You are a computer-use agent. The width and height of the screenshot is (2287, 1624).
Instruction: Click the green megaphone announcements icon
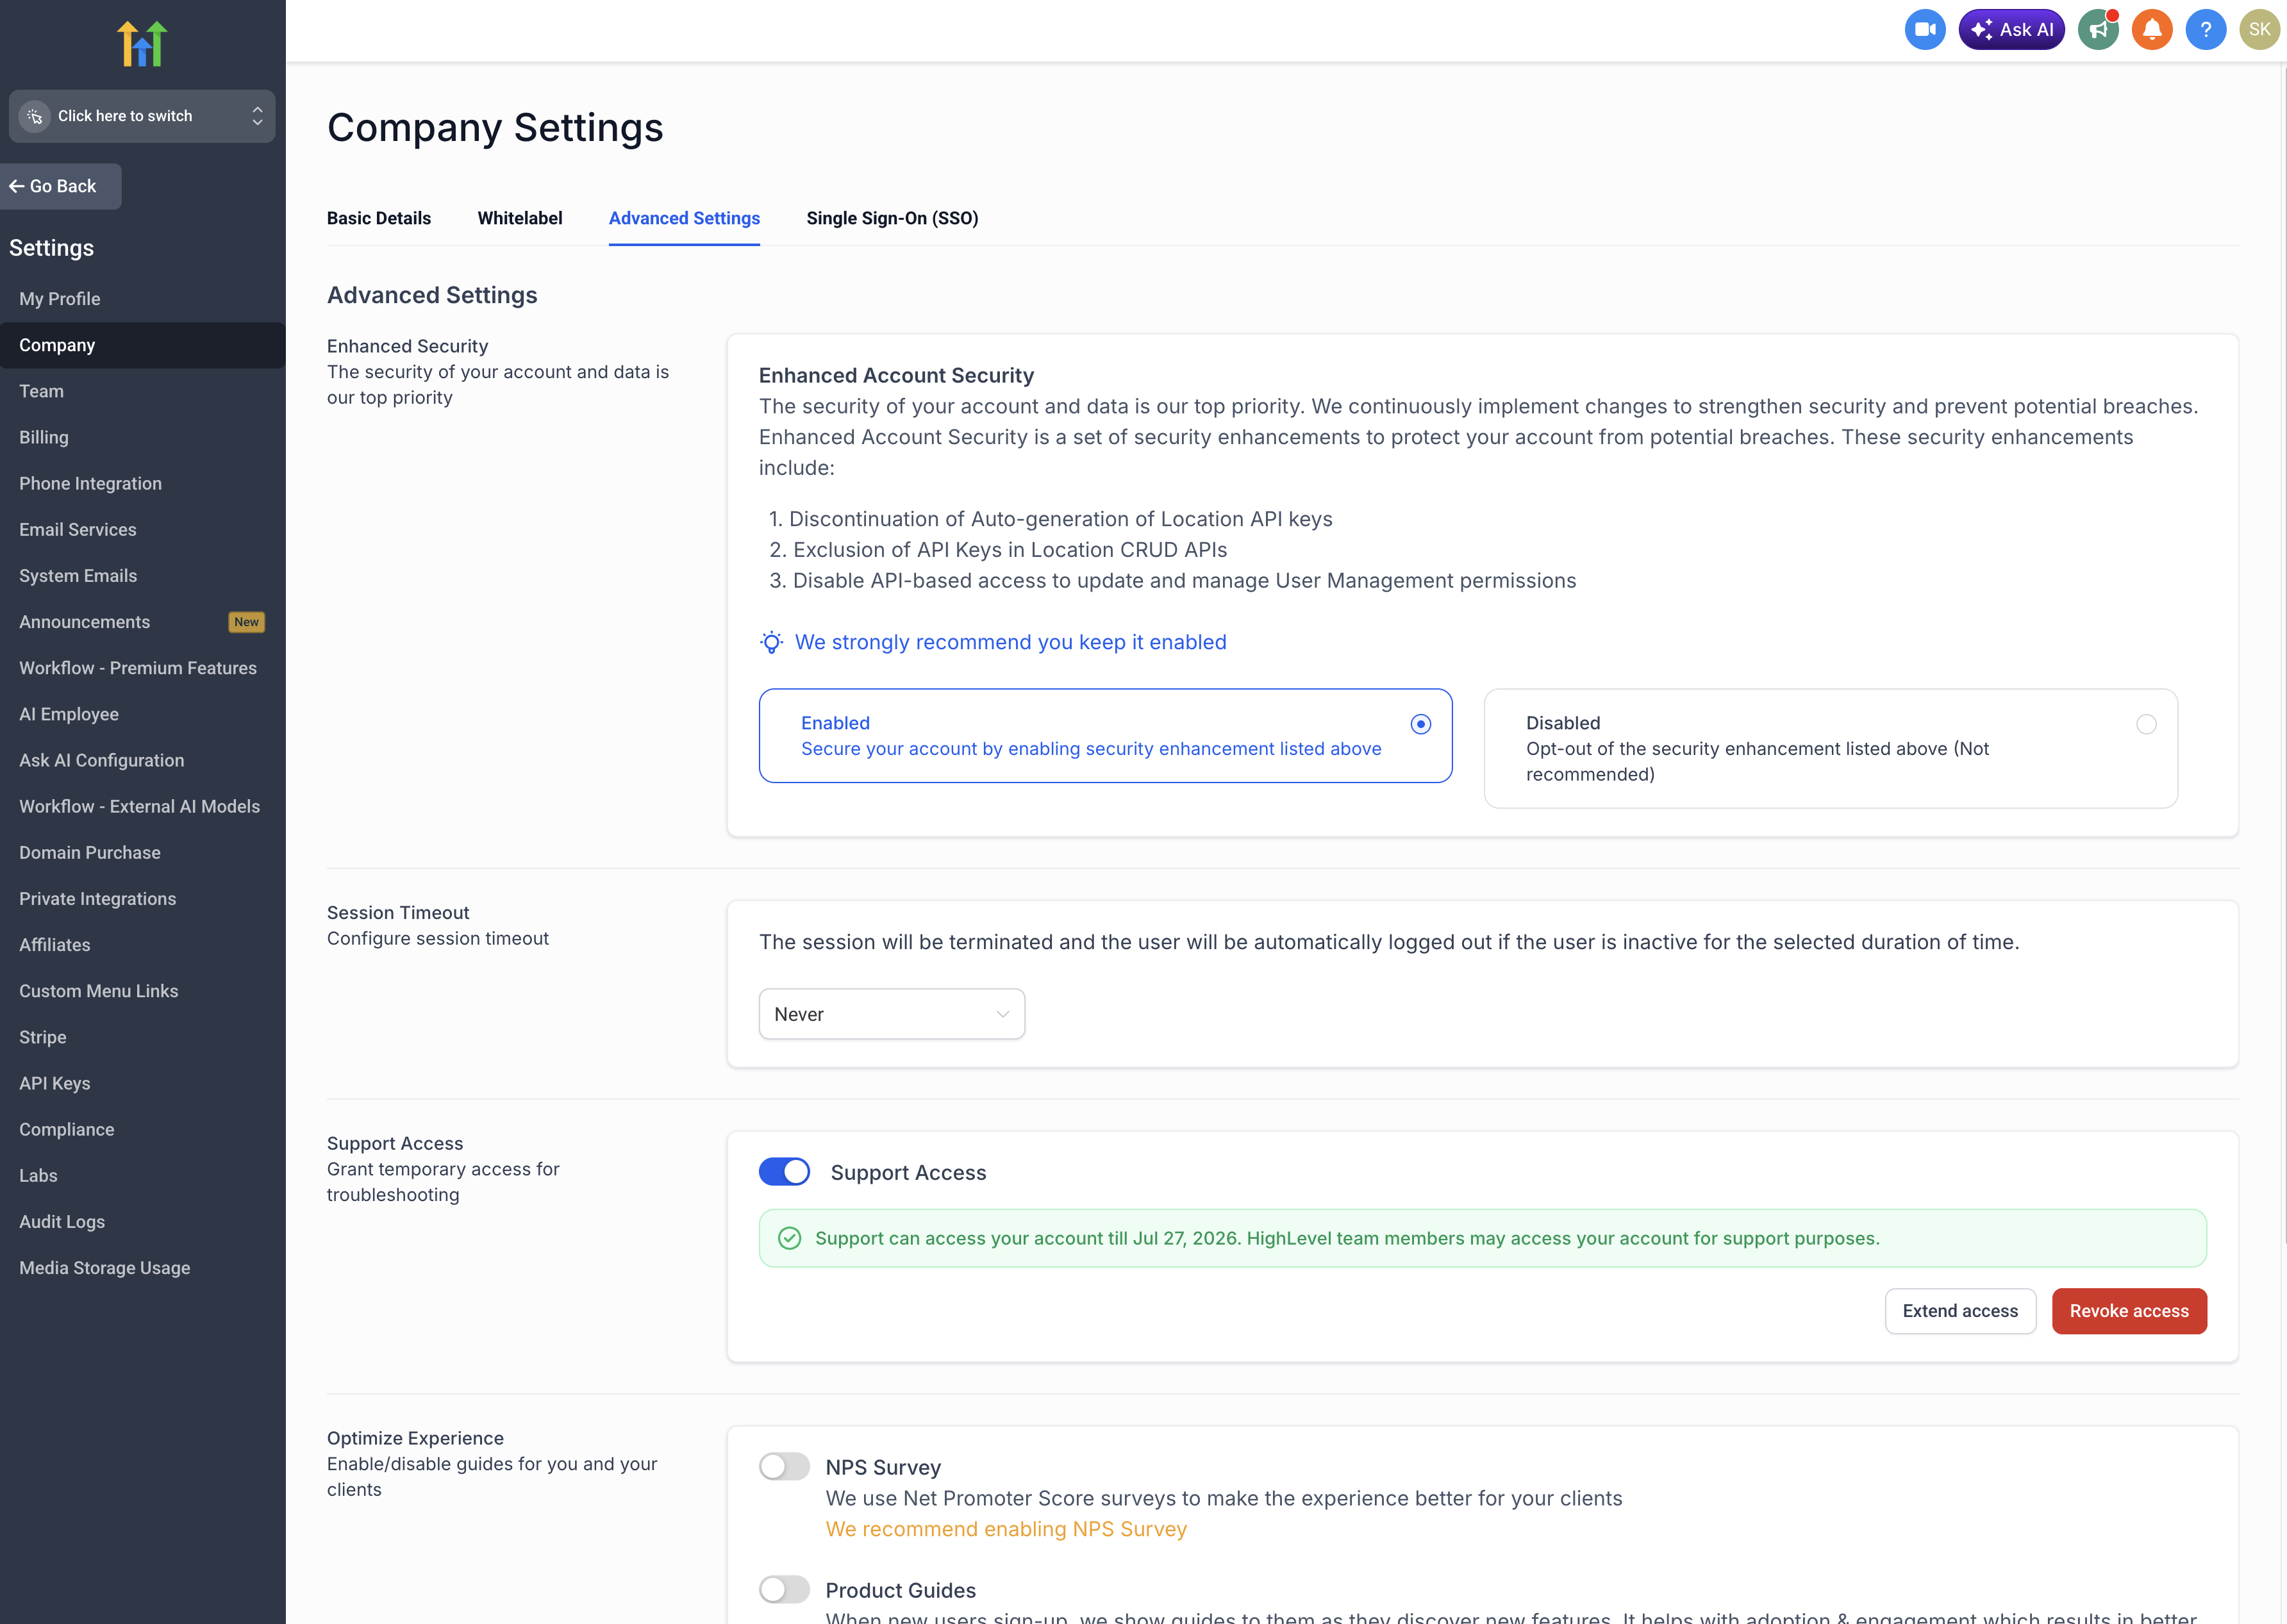click(2098, 30)
